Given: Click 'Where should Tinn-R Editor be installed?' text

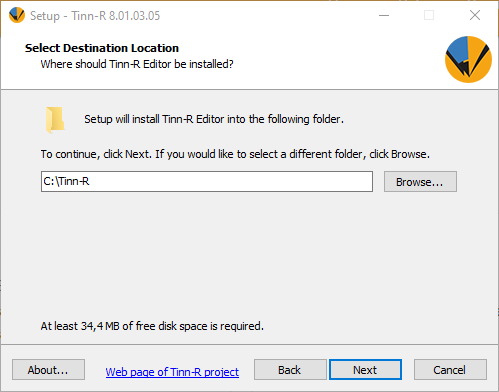Looking at the screenshot, I should 137,64.
